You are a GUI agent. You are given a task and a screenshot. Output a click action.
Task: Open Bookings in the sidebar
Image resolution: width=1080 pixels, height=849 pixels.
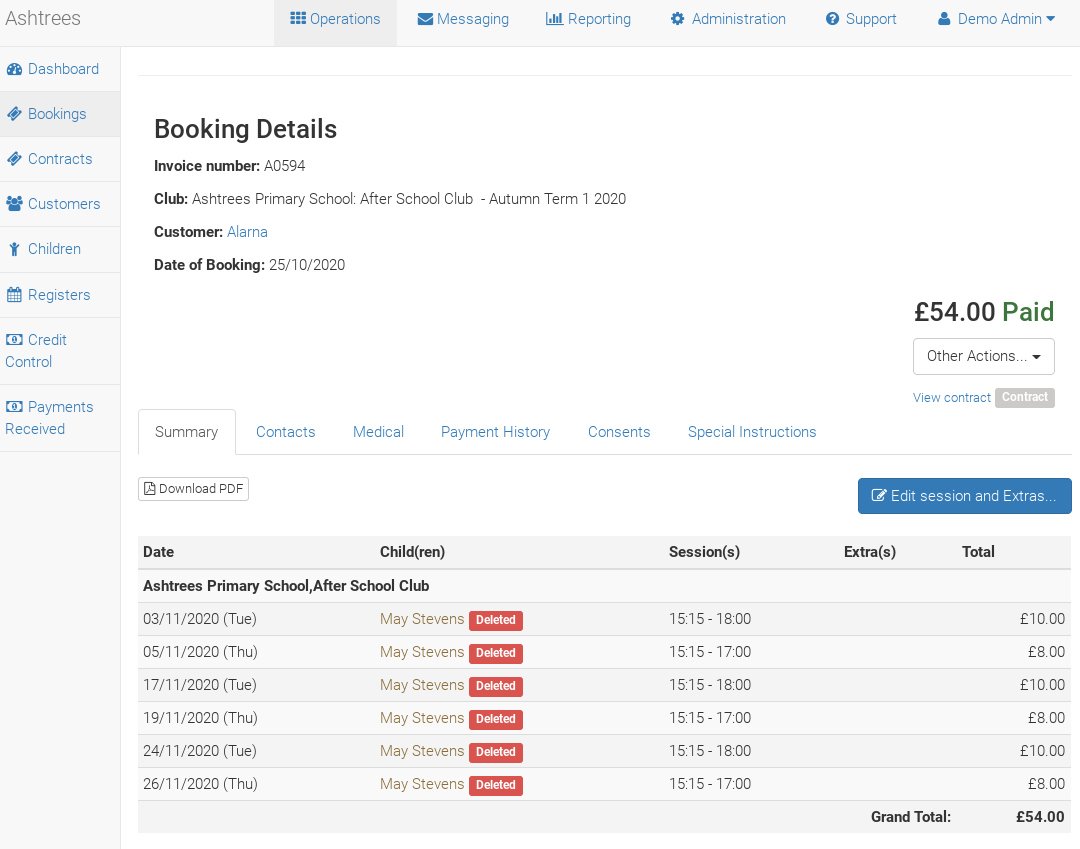pyautogui.click(x=60, y=114)
